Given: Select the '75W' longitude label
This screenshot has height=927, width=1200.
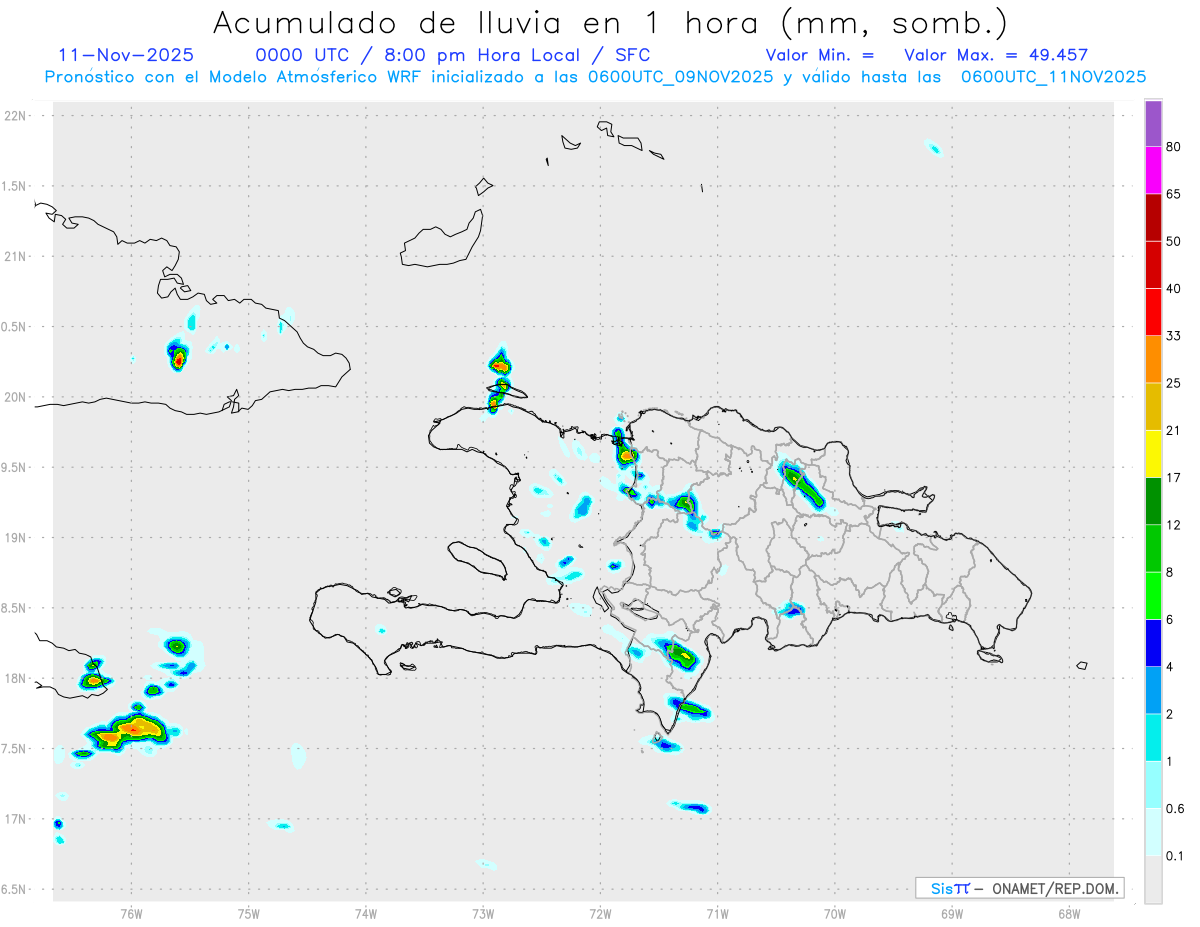Looking at the screenshot, I should click(x=248, y=914).
